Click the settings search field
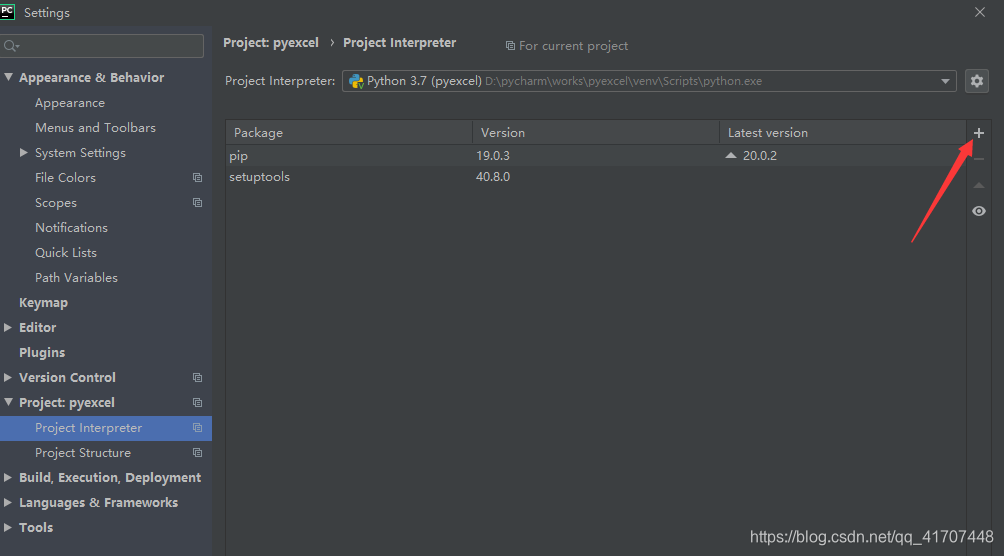This screenshot has height=556, width=1004. 102,46
